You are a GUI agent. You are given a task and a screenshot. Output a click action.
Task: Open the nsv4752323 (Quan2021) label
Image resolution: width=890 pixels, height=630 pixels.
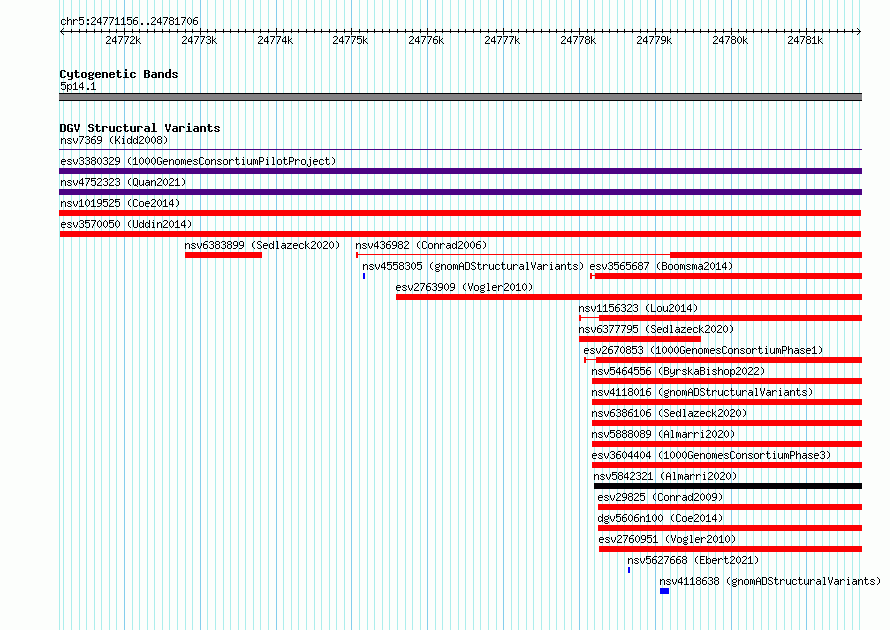pyautogui.click(x=123, y=182)
